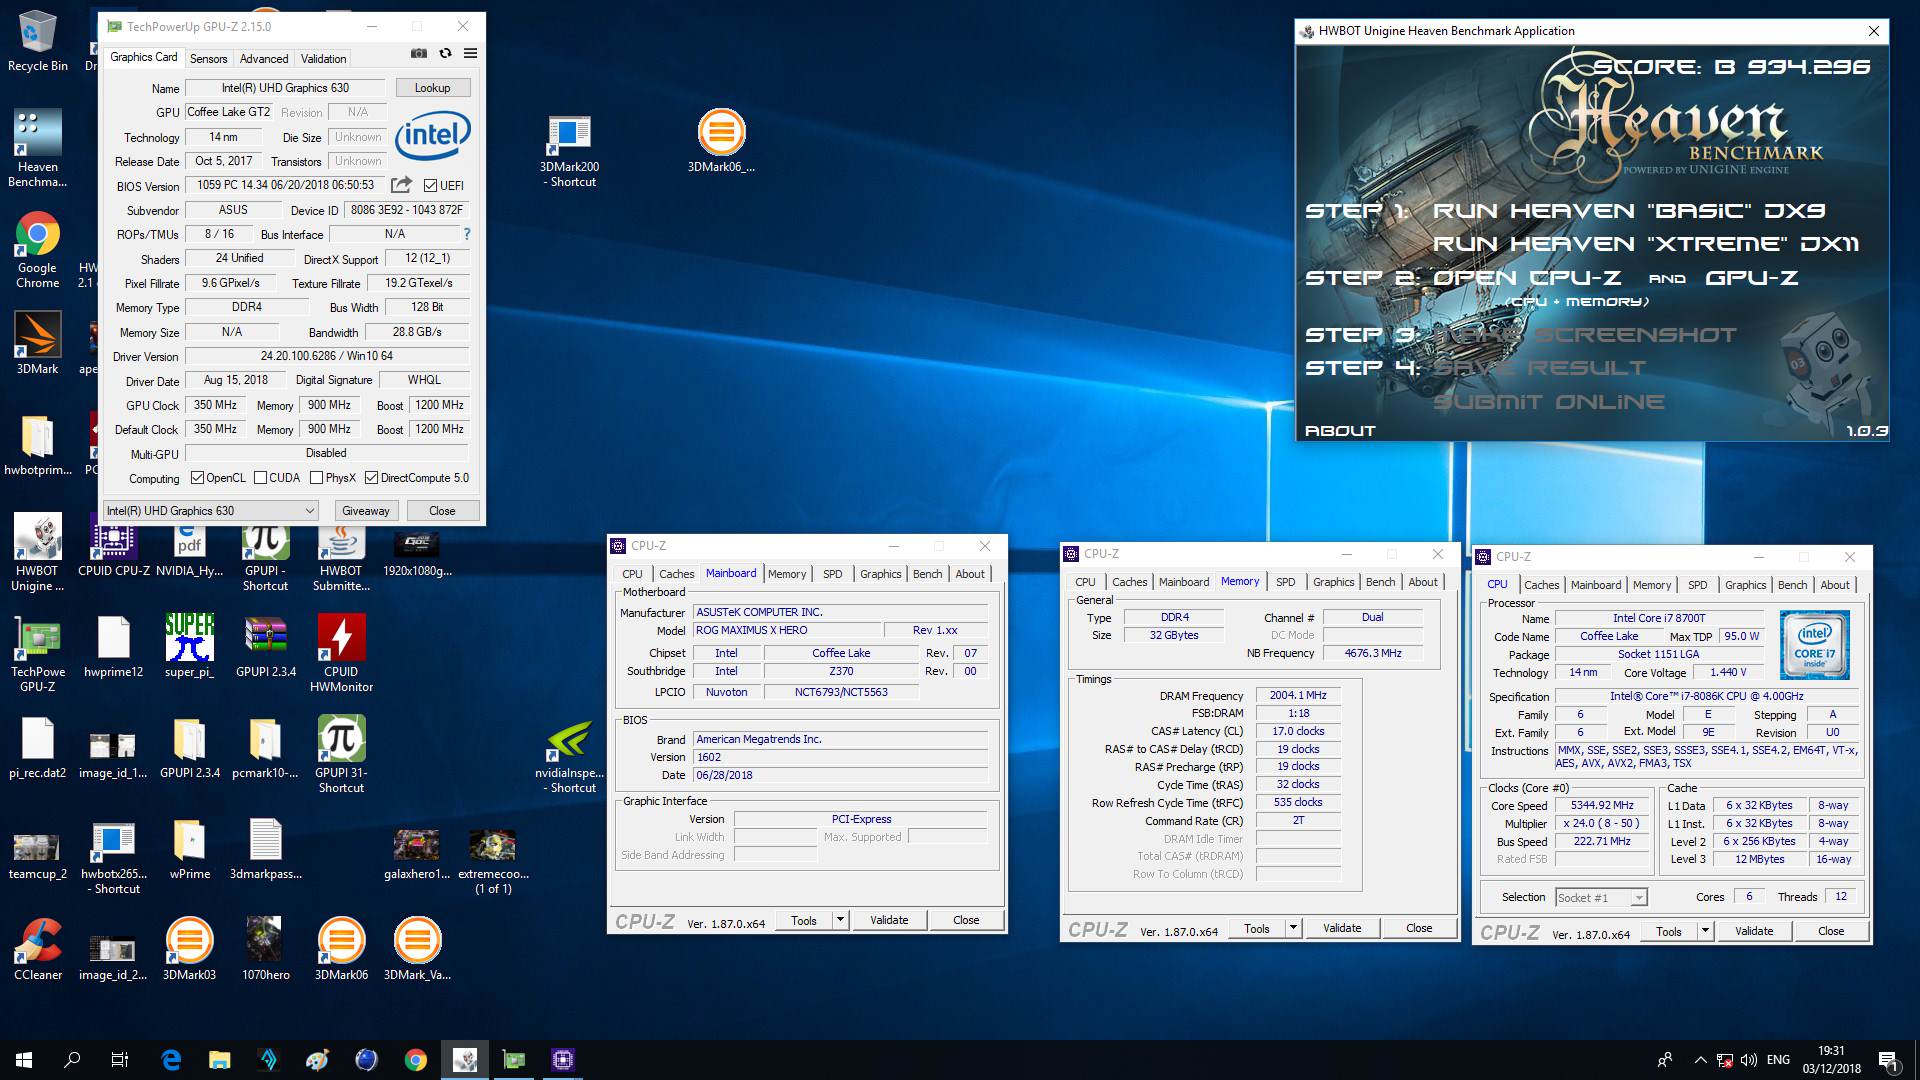Open the 3DMark03 desktop icon

point(189,949)
